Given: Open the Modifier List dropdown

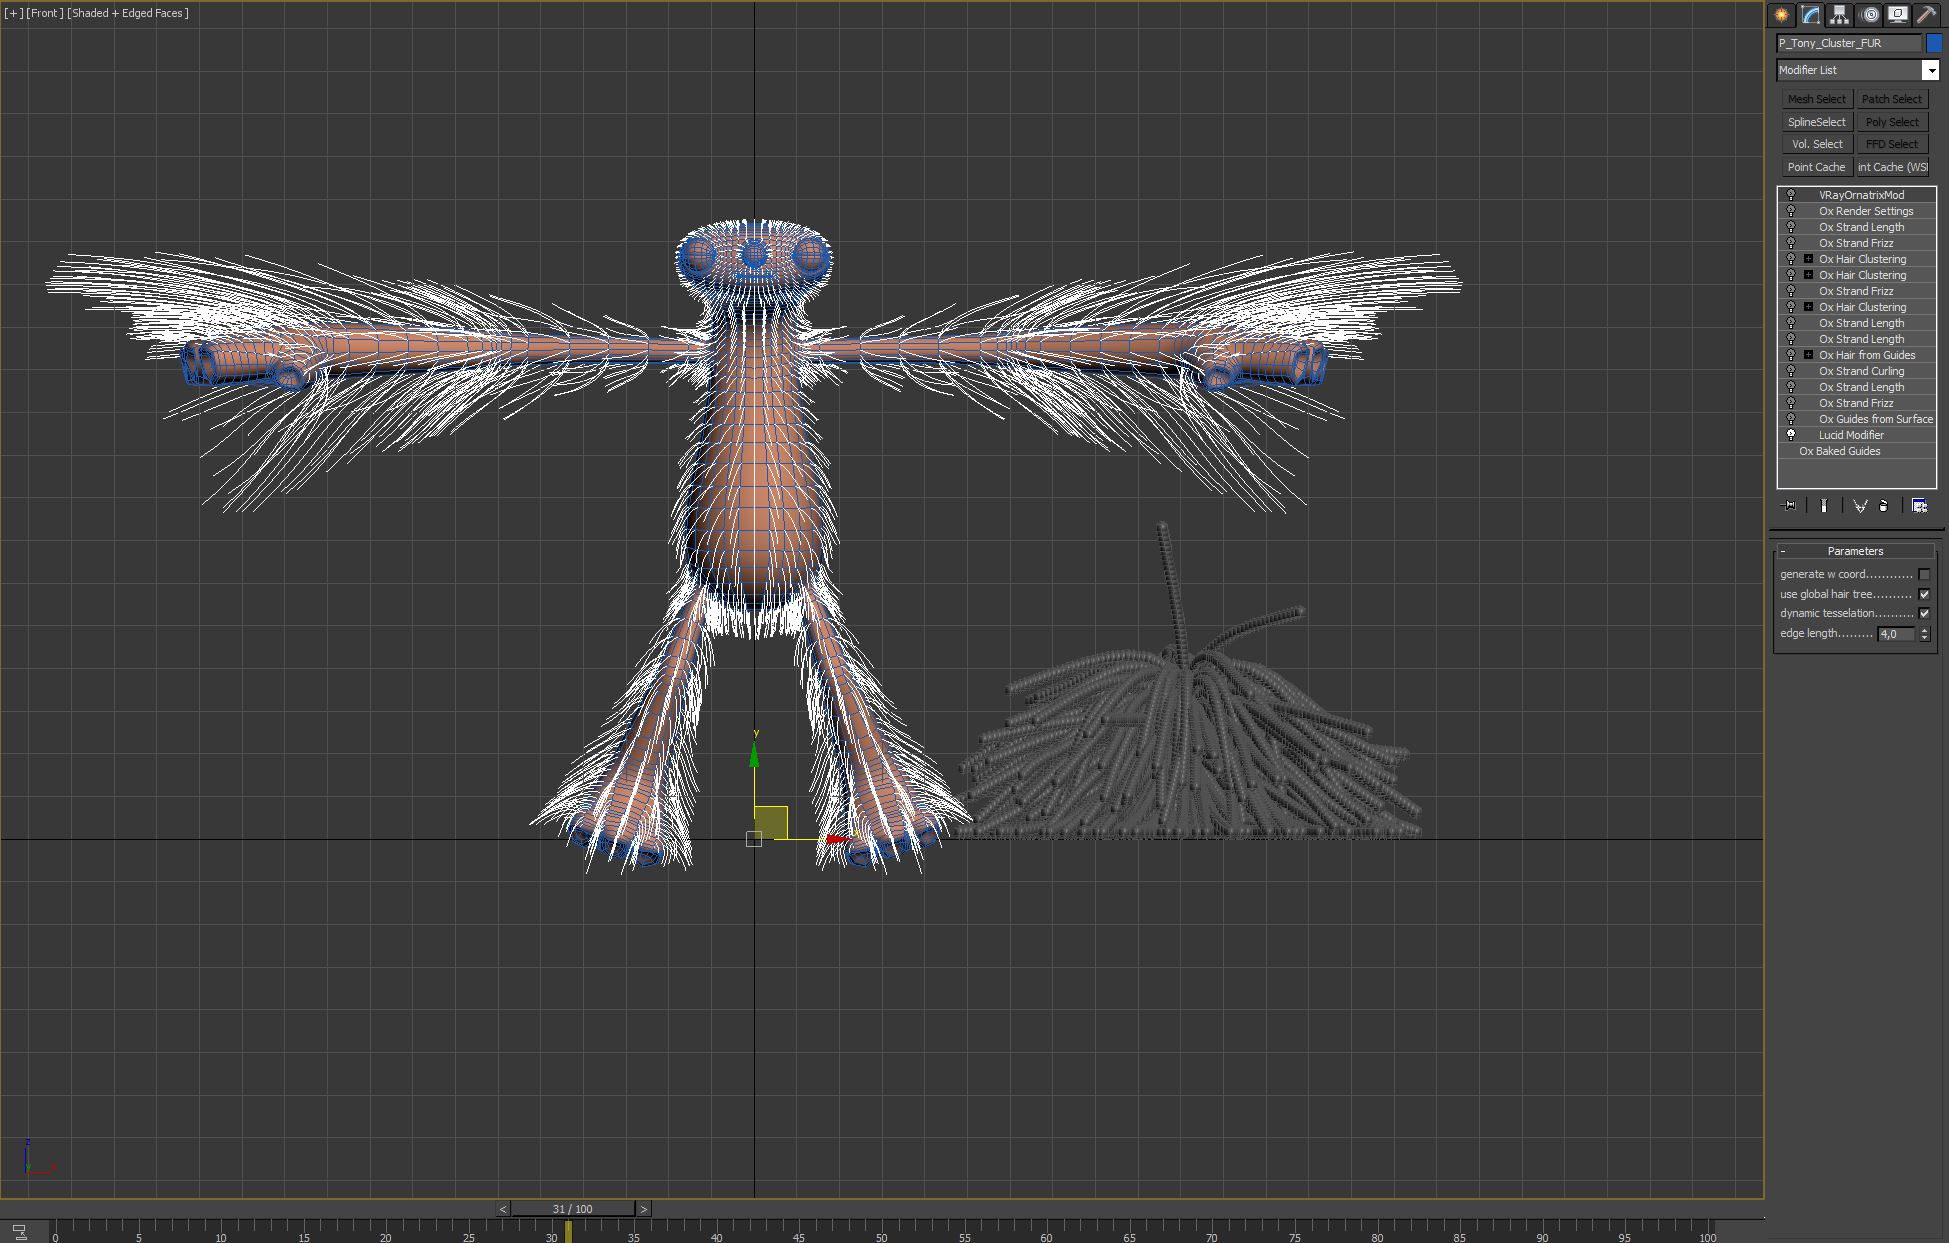Looking at the screenshot, I should (1931, 70).
